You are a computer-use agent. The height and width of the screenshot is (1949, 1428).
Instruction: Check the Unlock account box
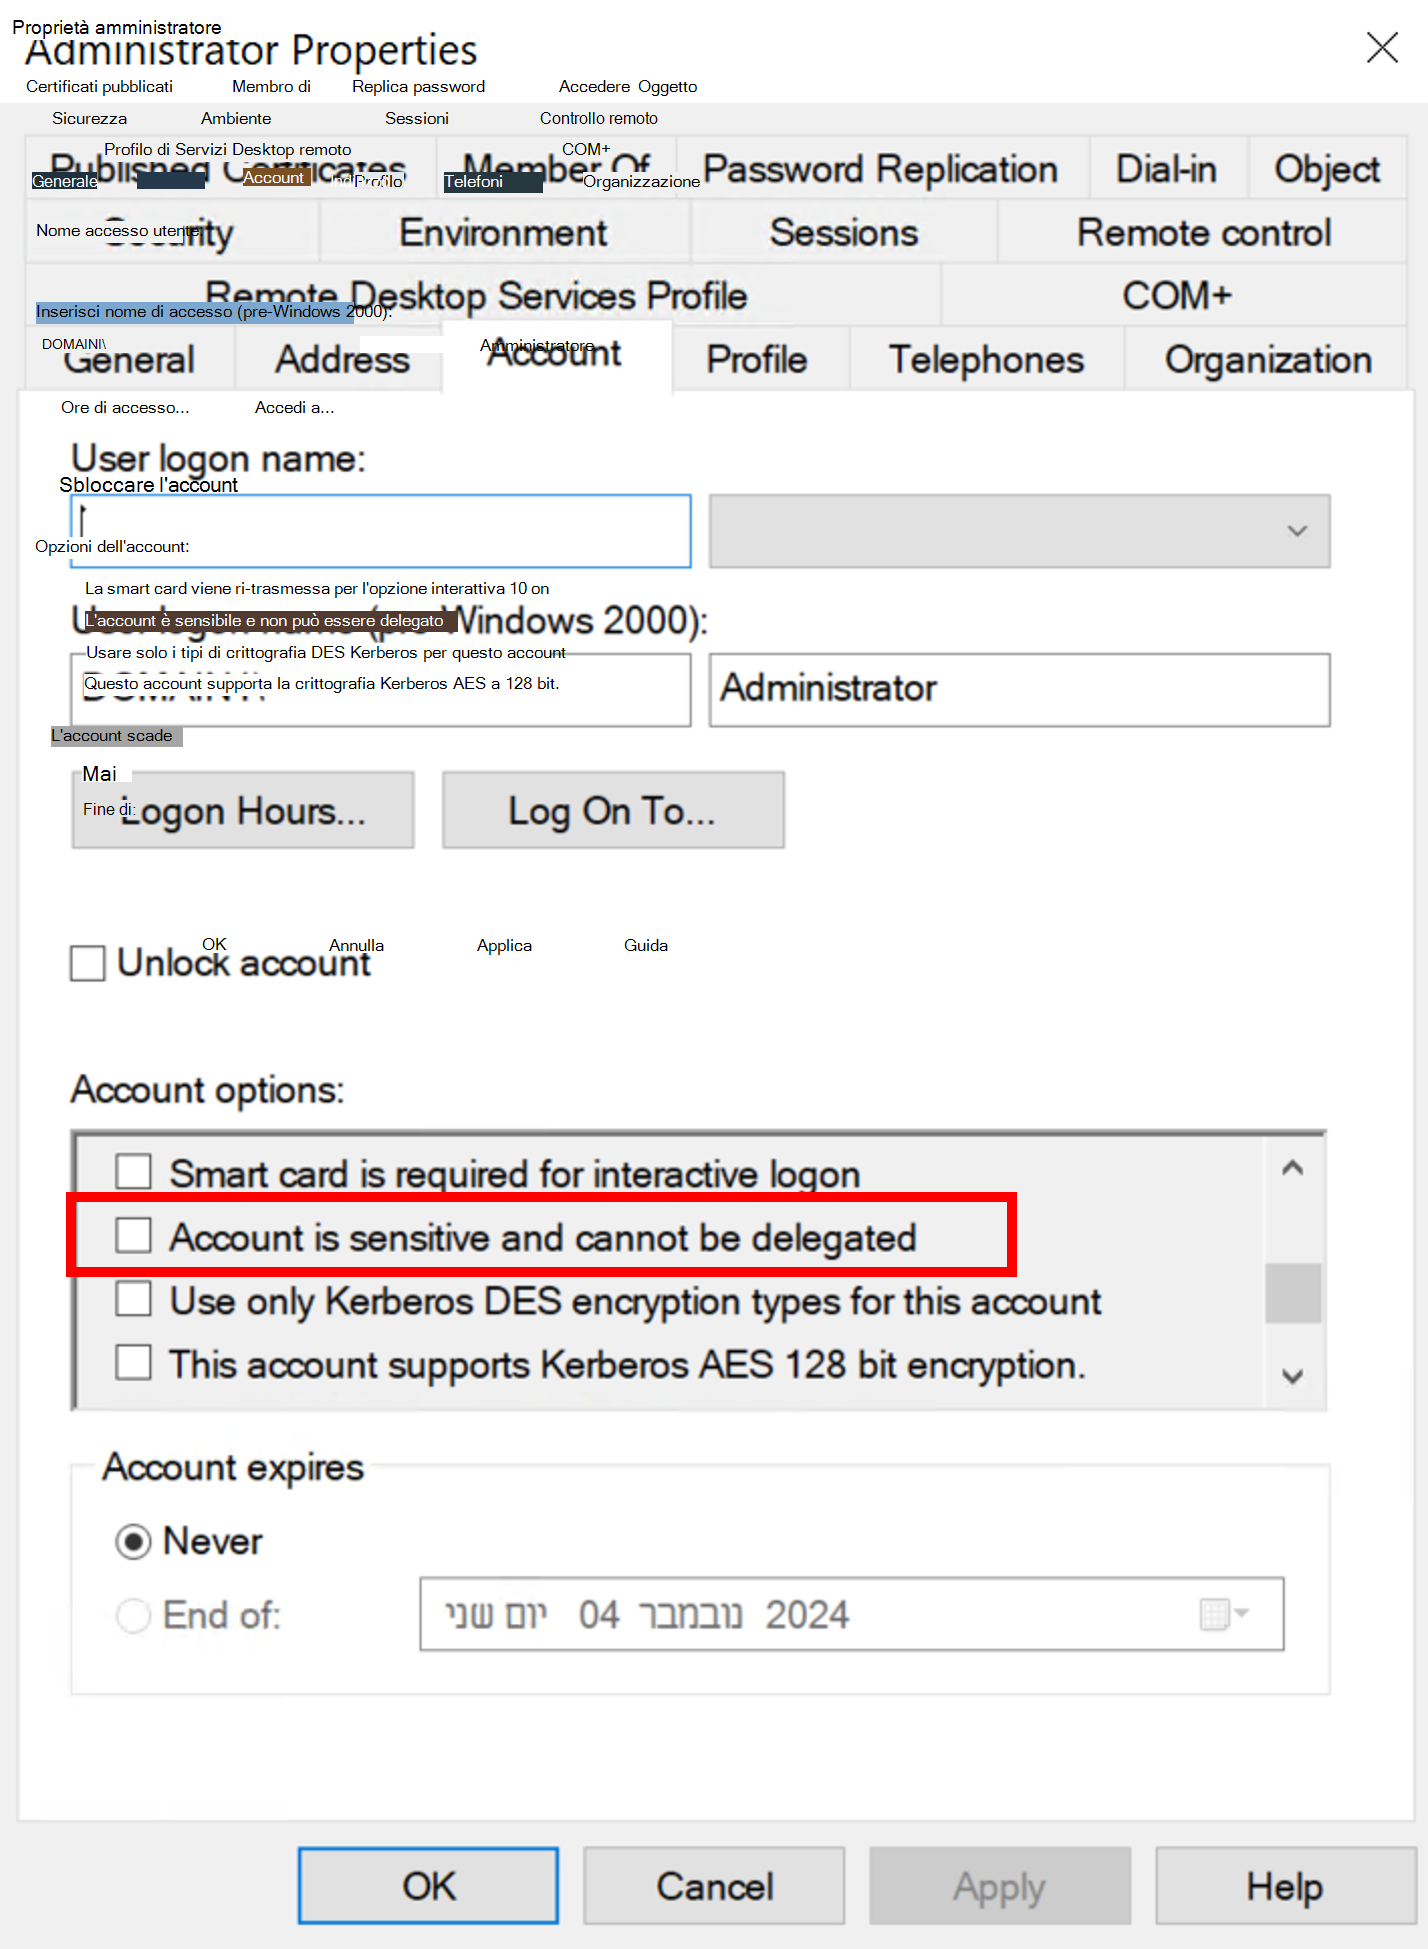tap(88, 963)
